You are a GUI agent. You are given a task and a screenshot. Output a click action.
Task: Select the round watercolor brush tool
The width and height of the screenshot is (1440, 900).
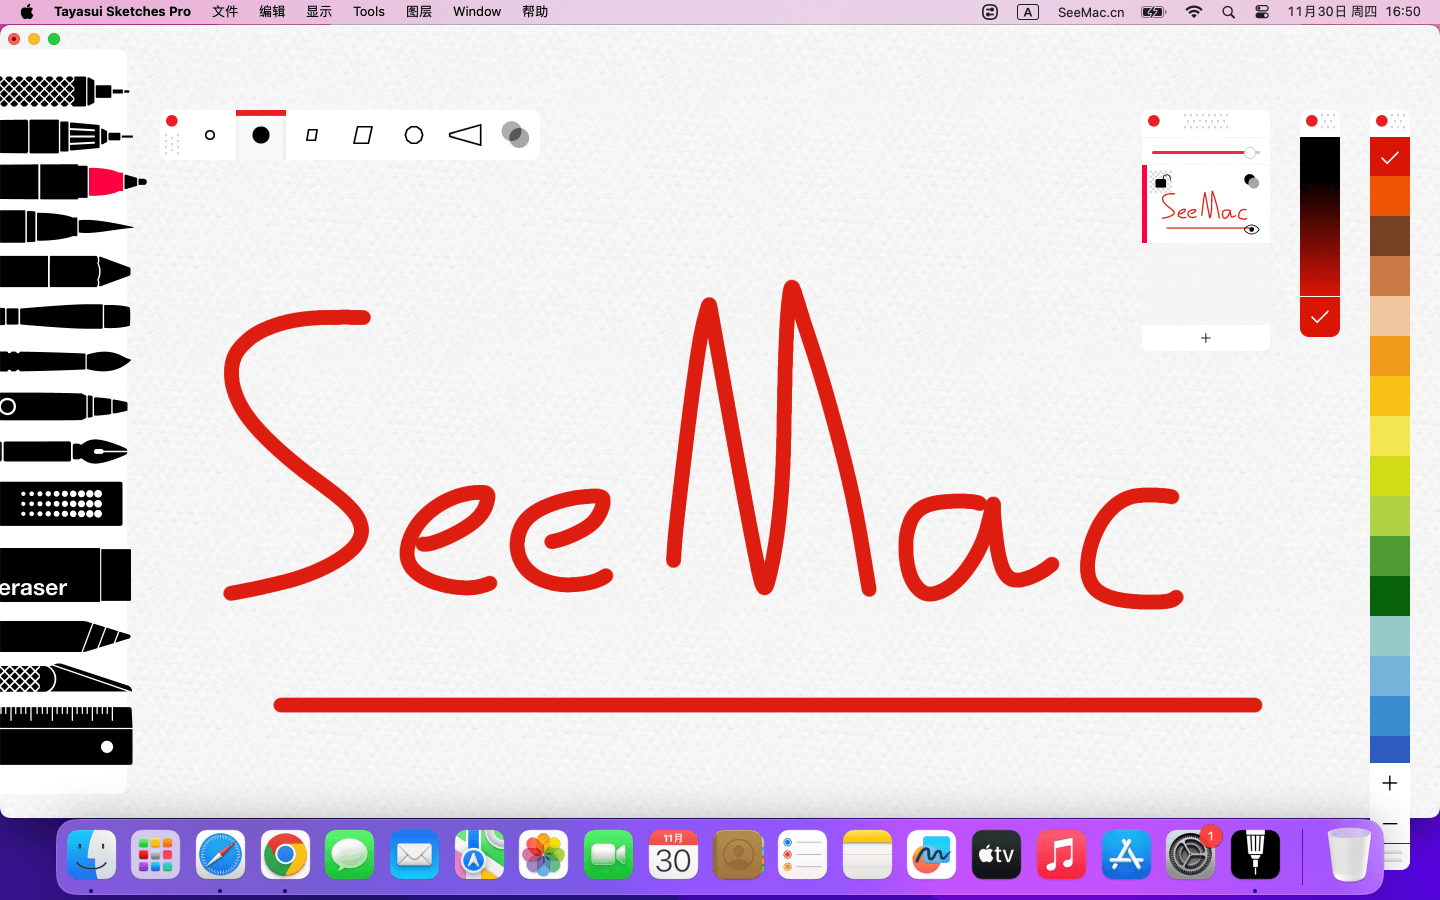[66, 361]
